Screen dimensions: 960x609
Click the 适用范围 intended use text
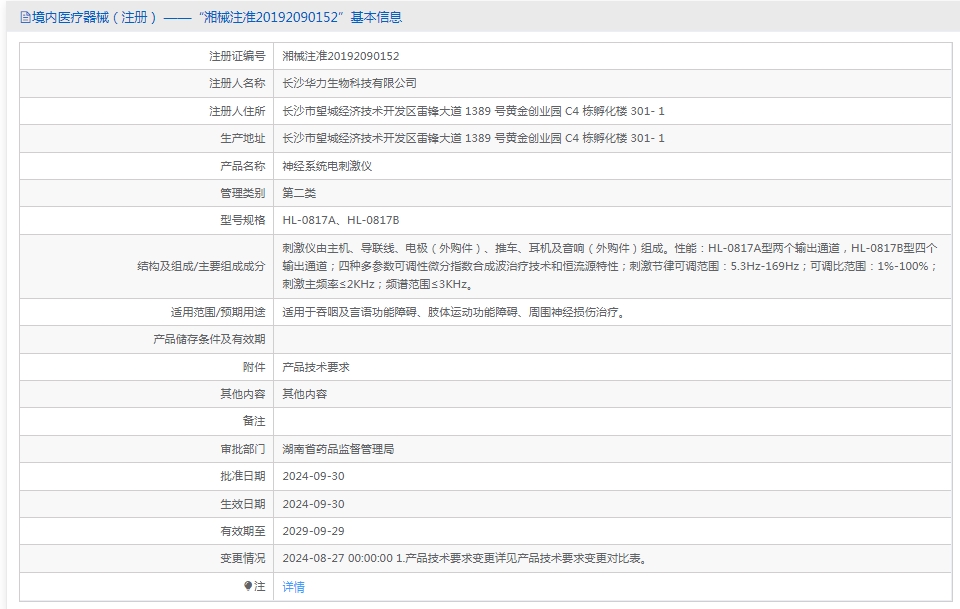pyautogui.click(x=454, y=312)
